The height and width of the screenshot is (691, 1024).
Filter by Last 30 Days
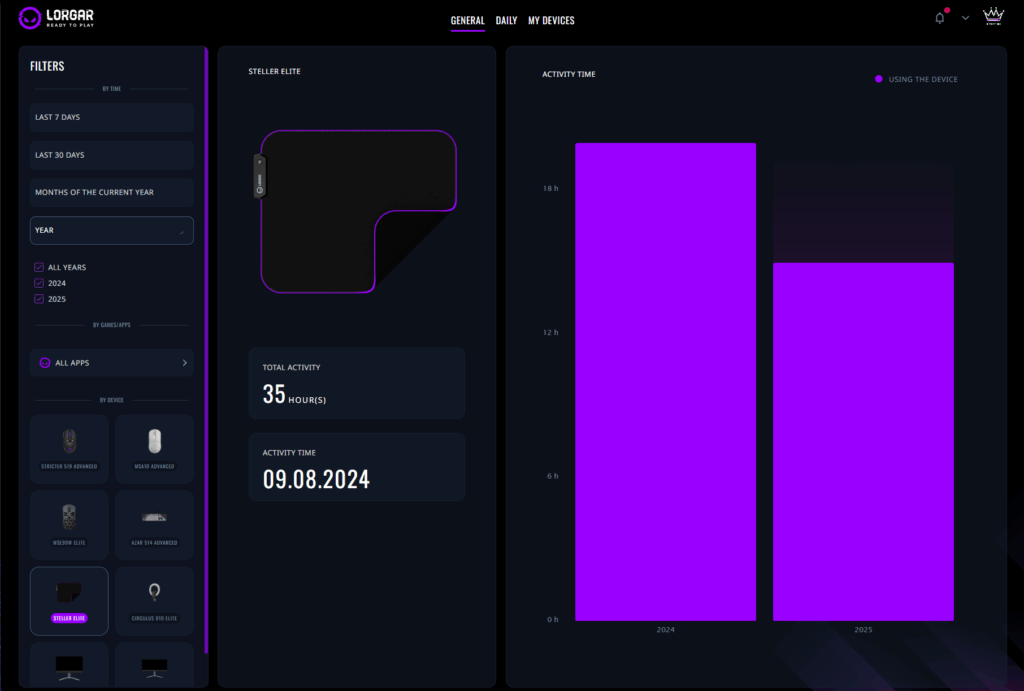(x=111, y=155)
